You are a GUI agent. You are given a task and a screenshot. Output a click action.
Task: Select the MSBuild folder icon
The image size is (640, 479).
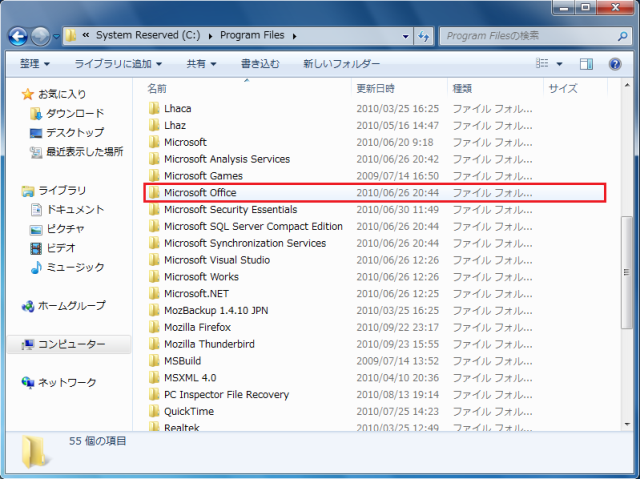coord(154,361)
